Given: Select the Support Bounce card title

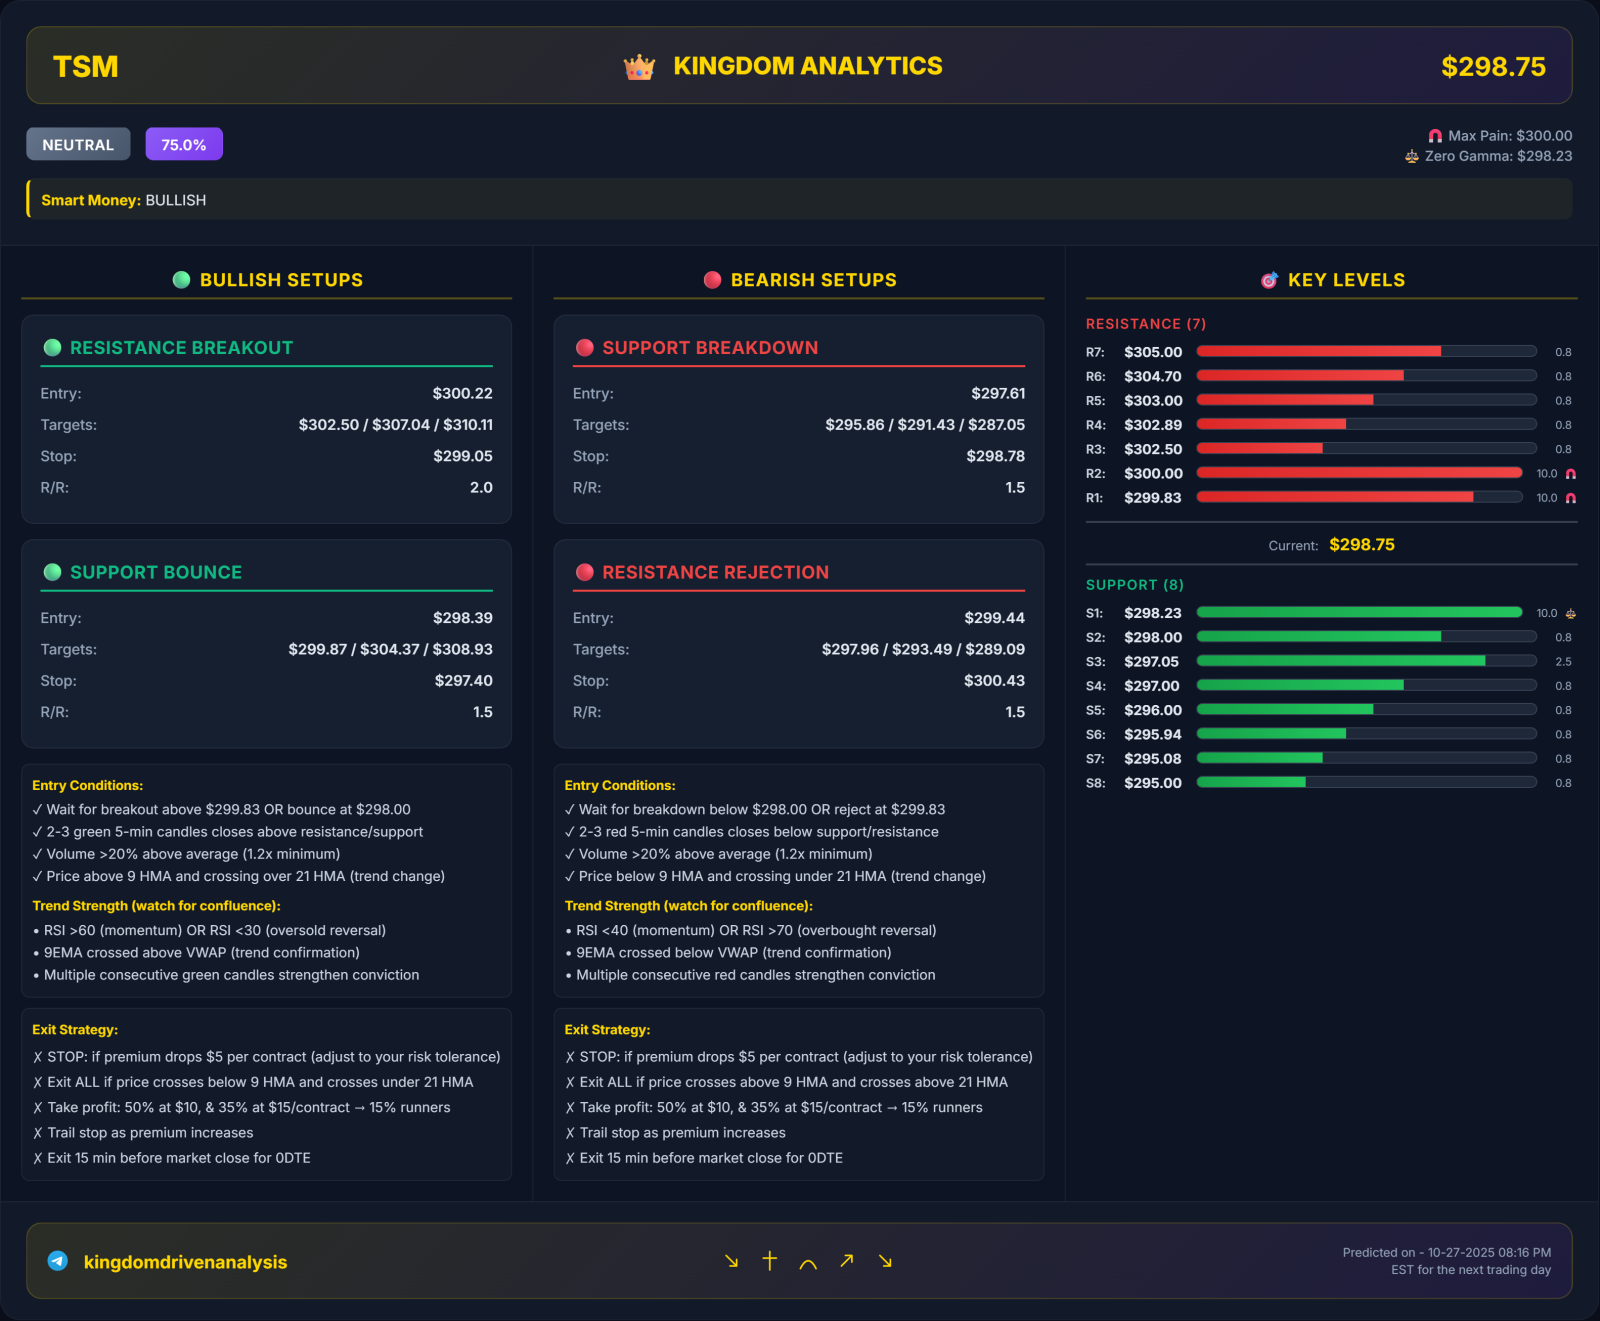Looking at the screenshot, I should pyautogui.click(x=156, y=572).
